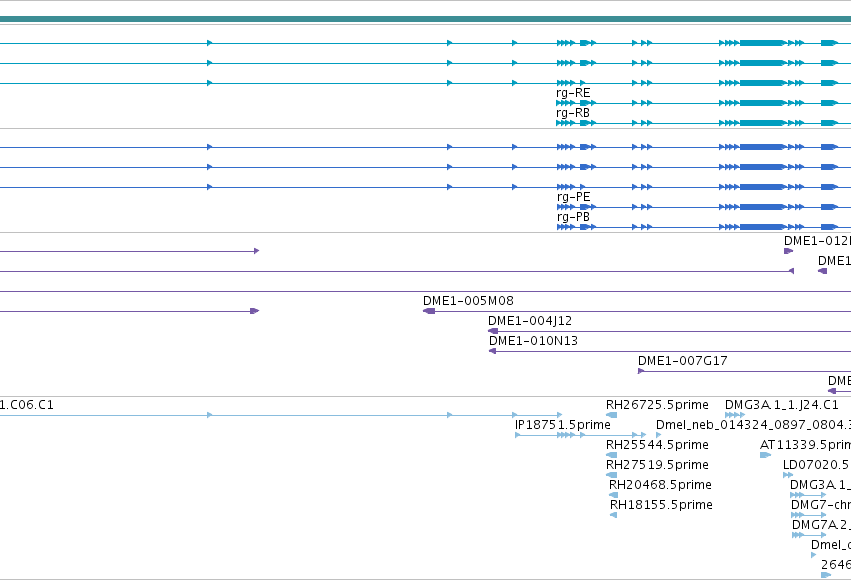851x580 pixels.
Task: Click the DME1-007G17 start arrowhead glyph
Action: (641, 371)
